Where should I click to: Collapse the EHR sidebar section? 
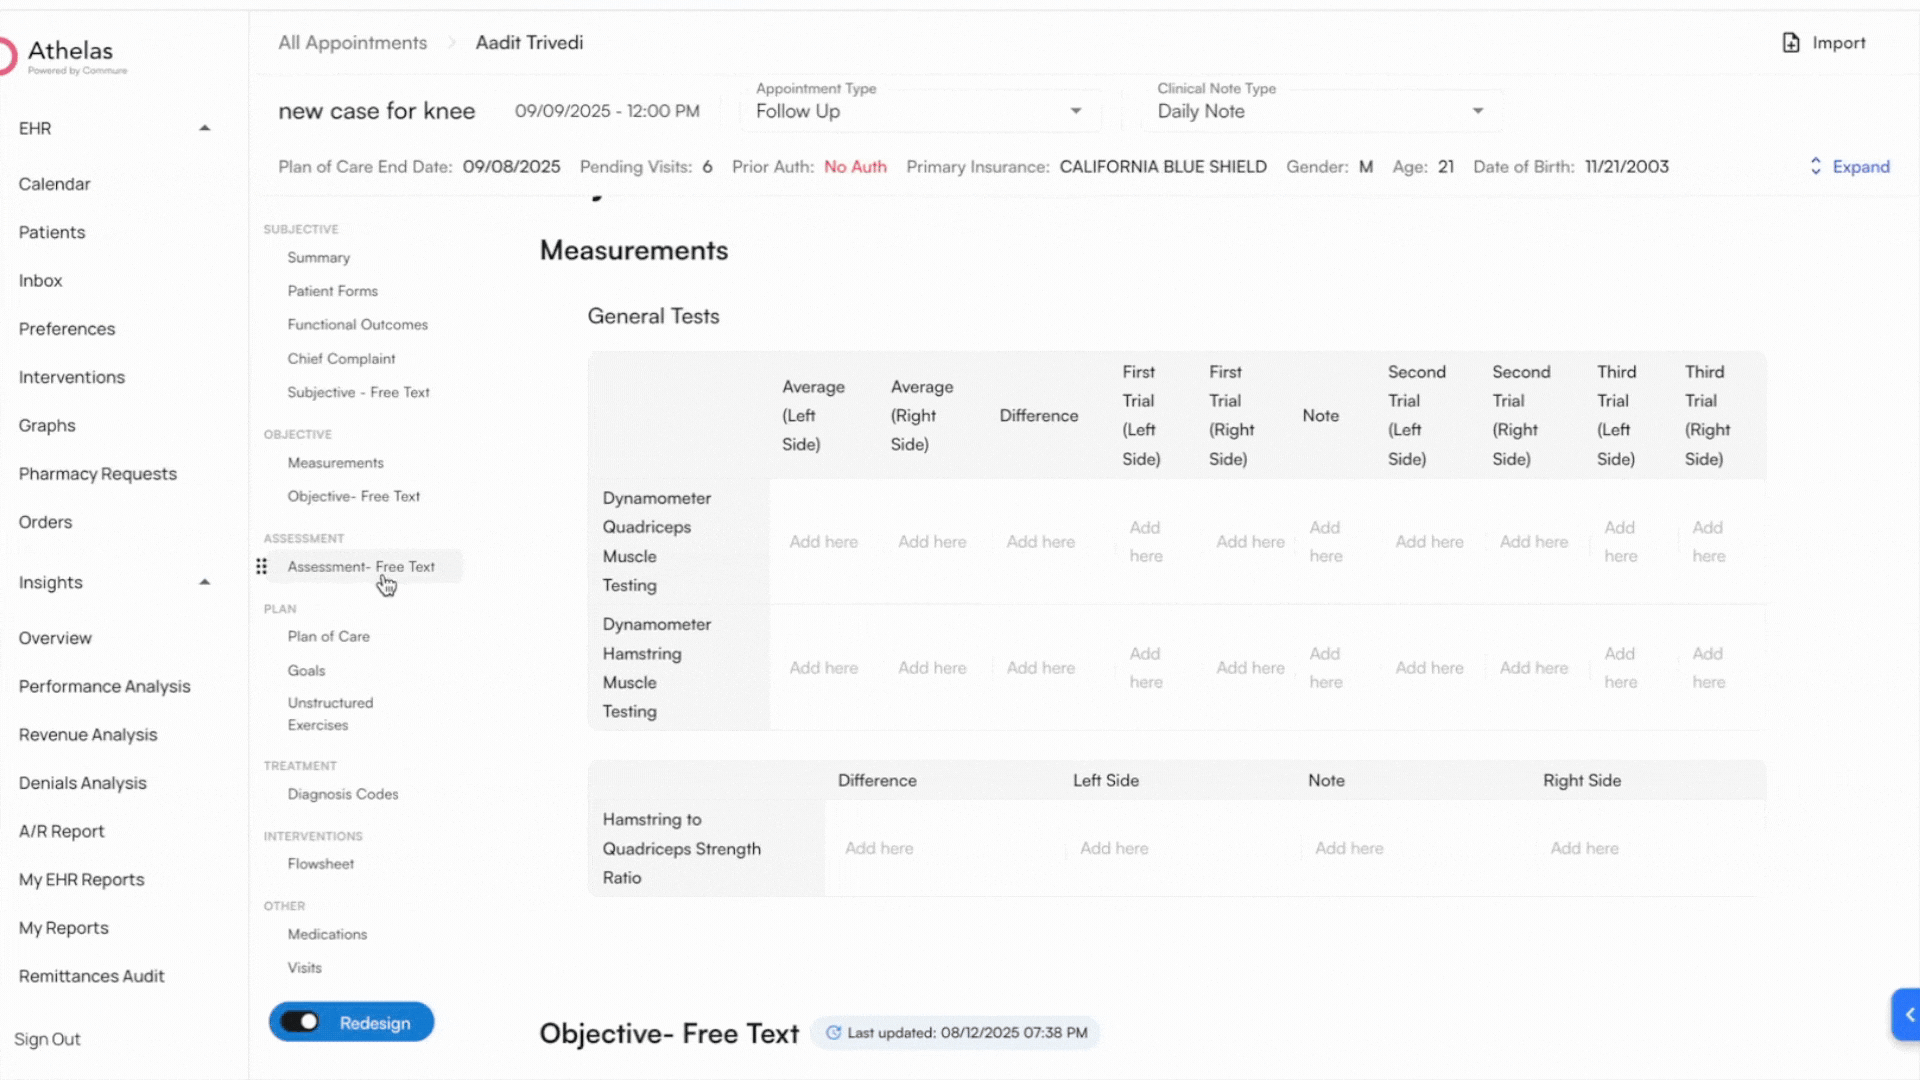coord(204,128)
